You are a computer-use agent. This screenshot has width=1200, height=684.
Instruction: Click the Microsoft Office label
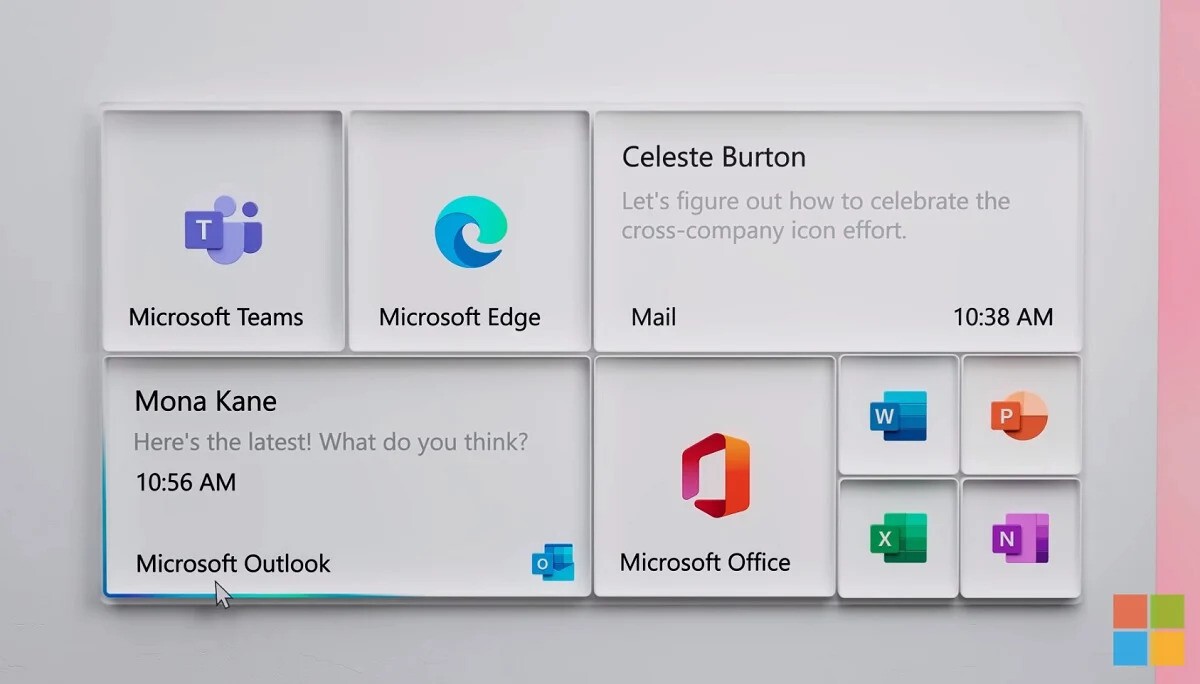705,562
